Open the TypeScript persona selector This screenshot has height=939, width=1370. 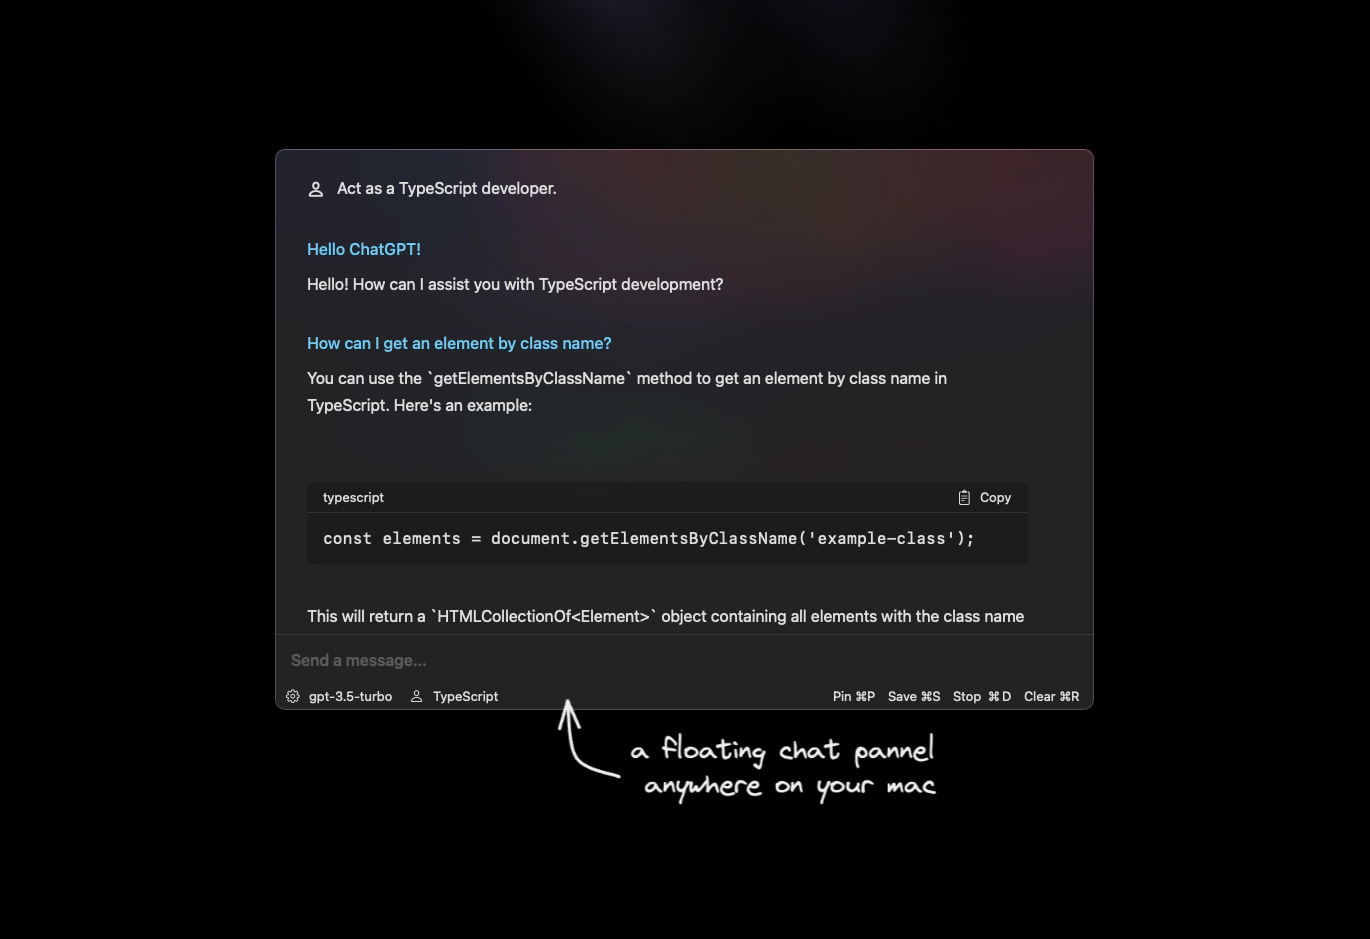(454, 696)
